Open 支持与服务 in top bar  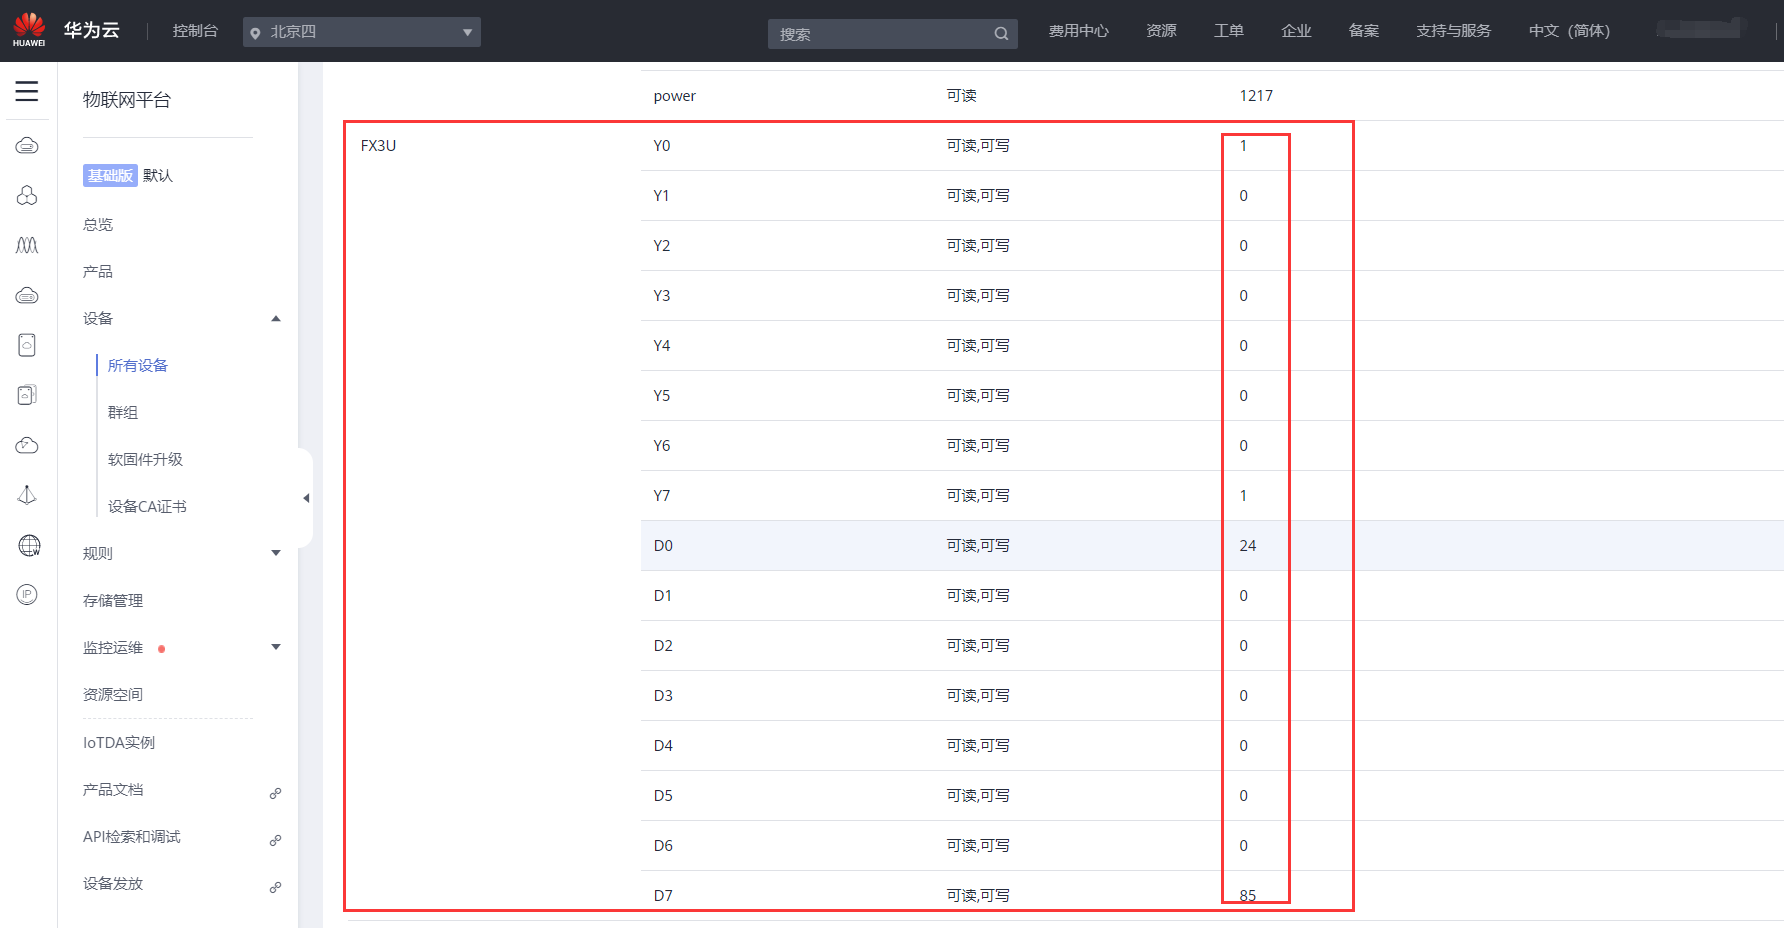[1453, 31]
